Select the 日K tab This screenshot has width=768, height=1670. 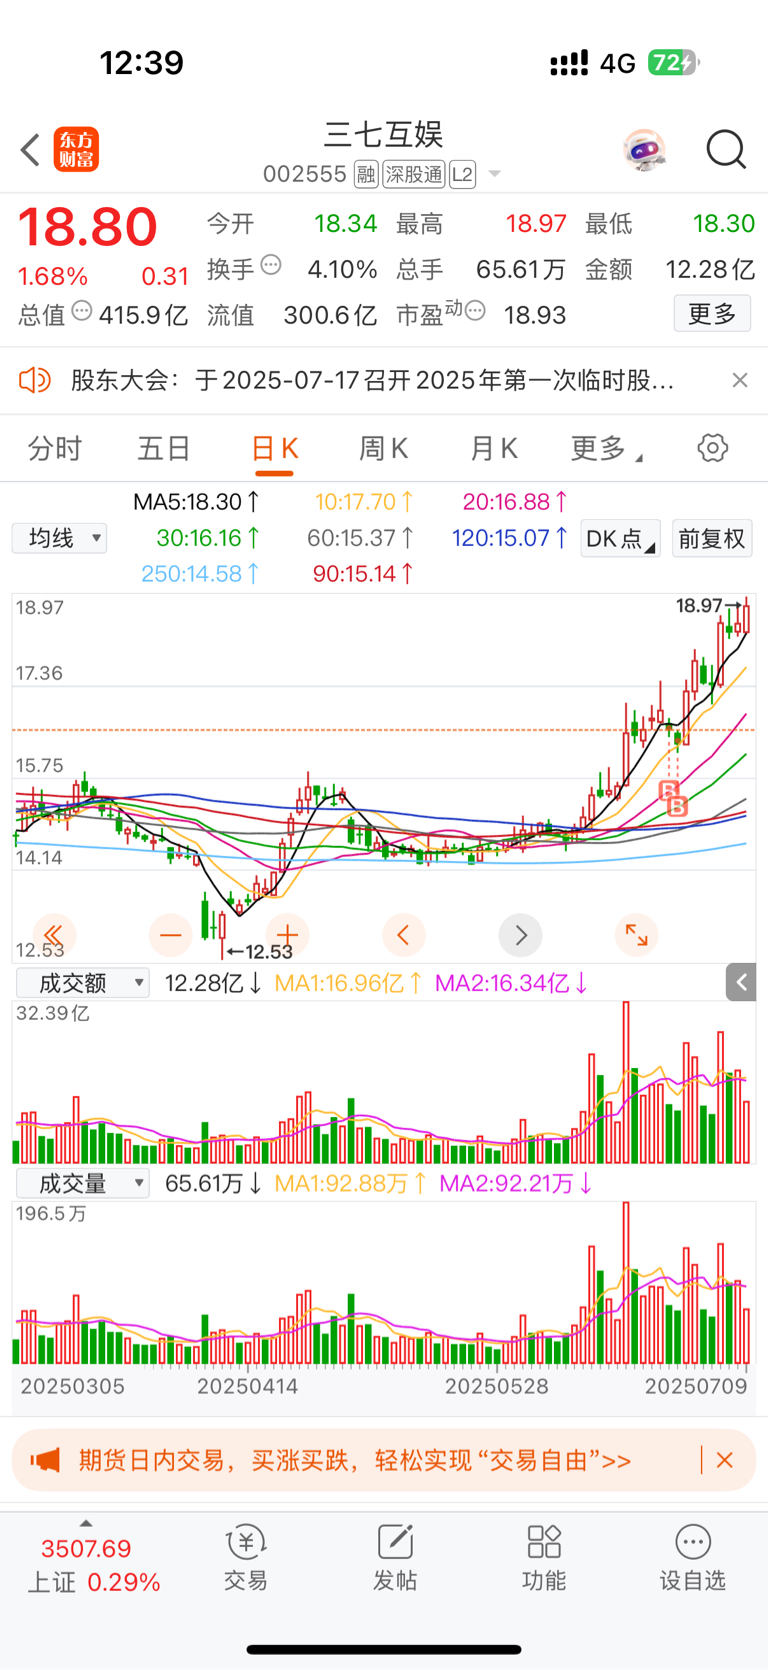click(274, 448)
